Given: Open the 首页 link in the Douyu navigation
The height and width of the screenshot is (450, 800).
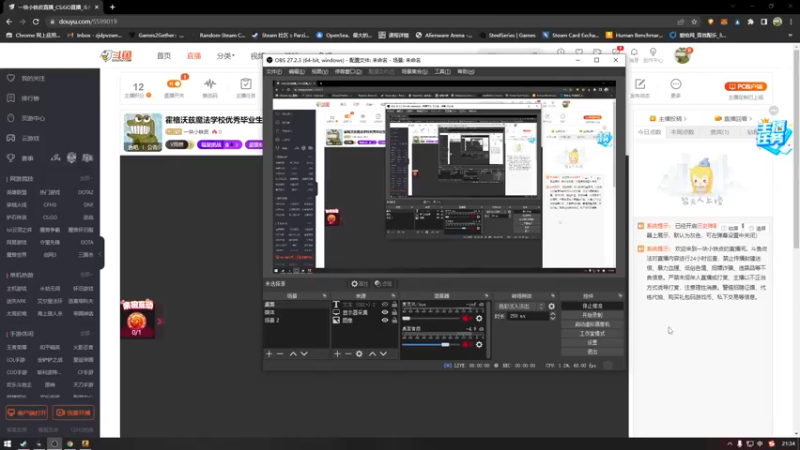Looking at the screenshot, I should [x=164, y=56].
